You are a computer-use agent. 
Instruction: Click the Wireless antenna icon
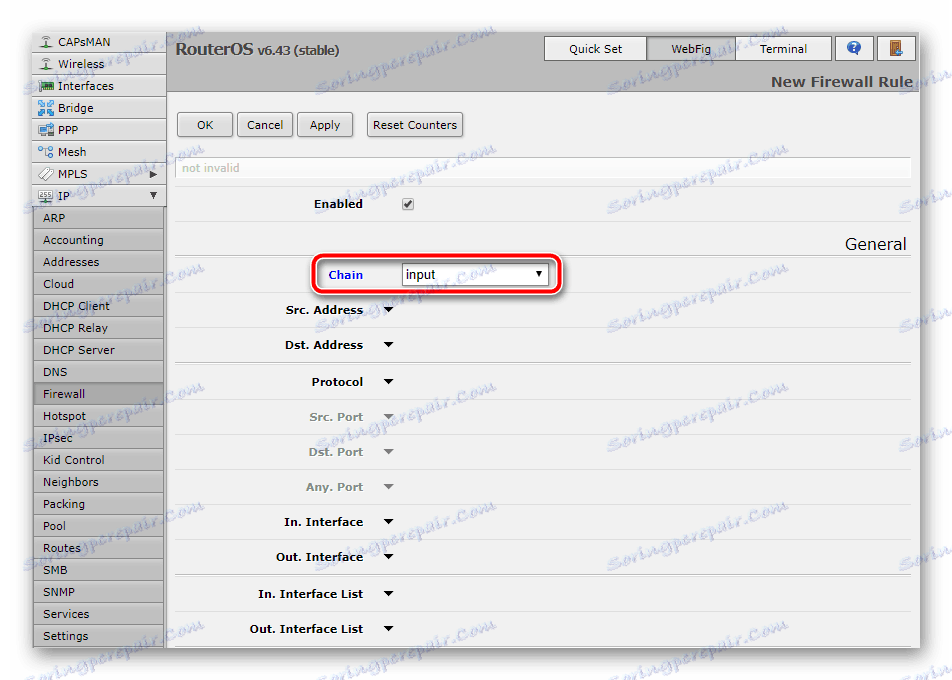point(46,64)
